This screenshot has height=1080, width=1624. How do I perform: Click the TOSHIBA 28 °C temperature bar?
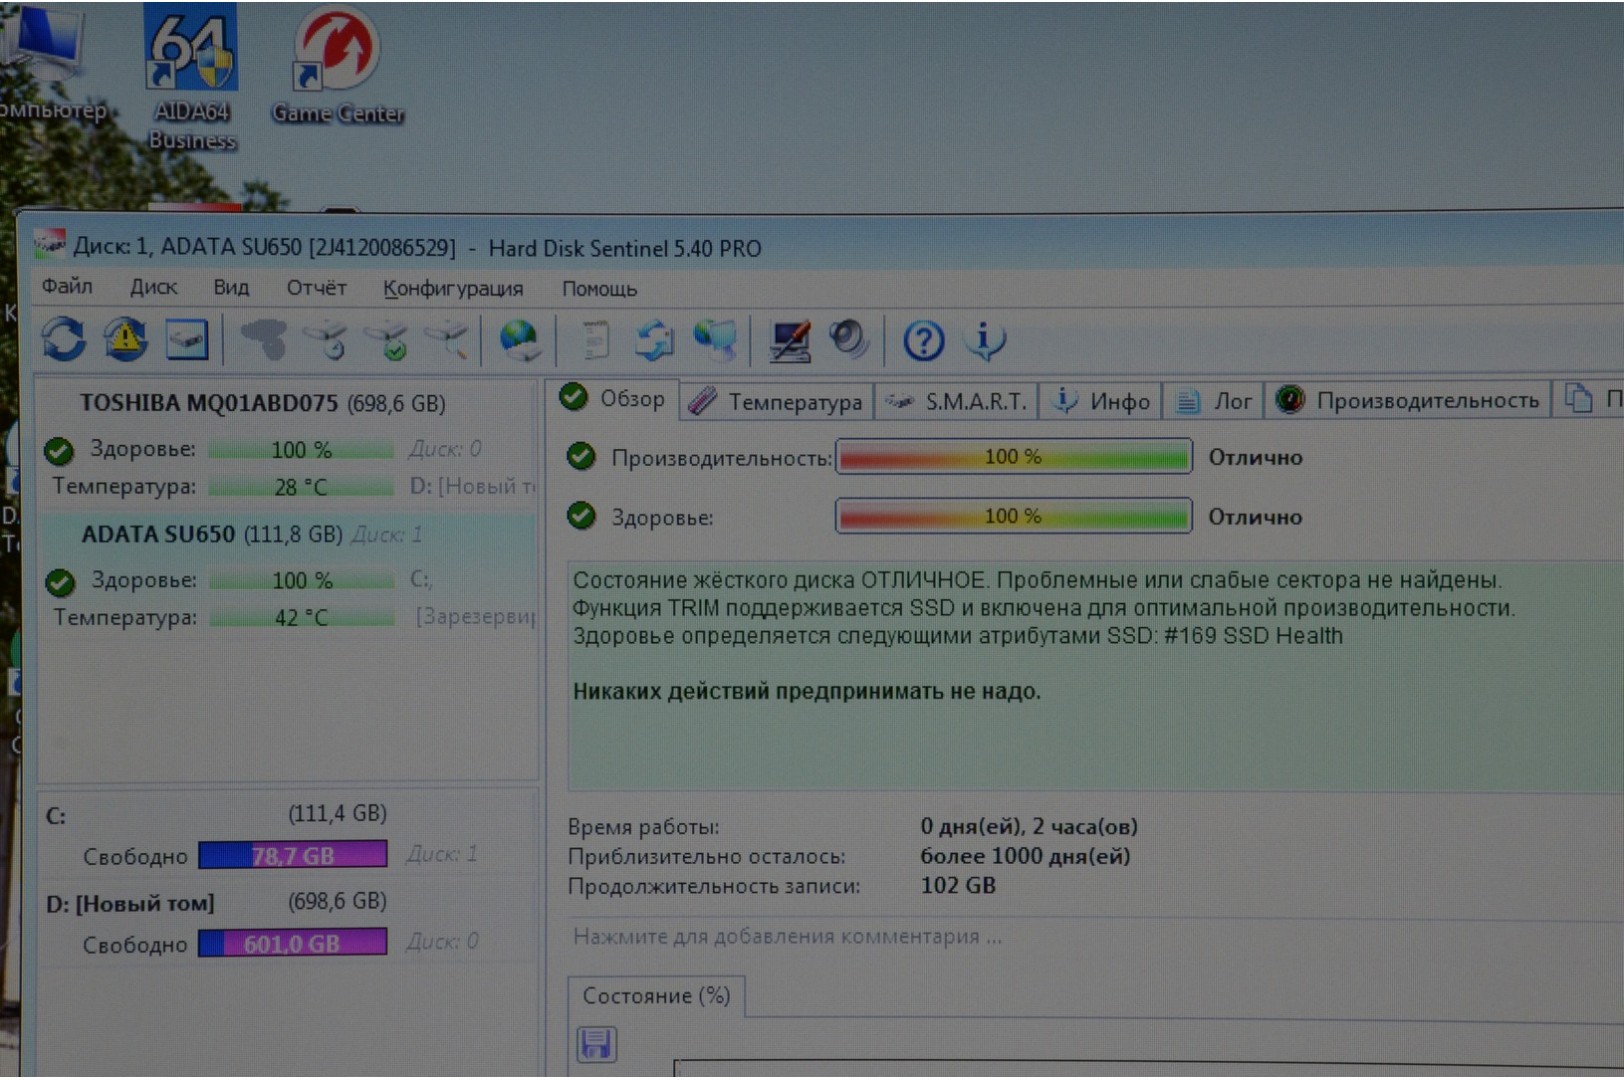tap(301, 487)
